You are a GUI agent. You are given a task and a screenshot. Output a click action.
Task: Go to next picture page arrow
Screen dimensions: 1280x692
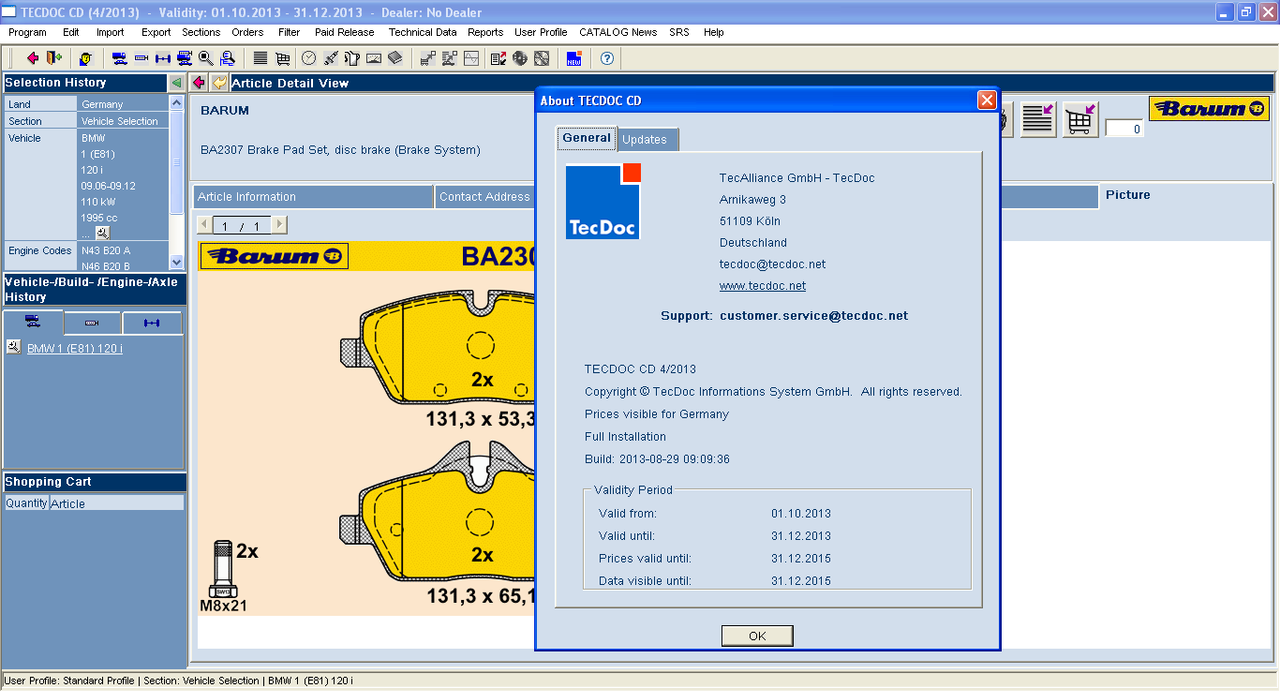point(279,226)
